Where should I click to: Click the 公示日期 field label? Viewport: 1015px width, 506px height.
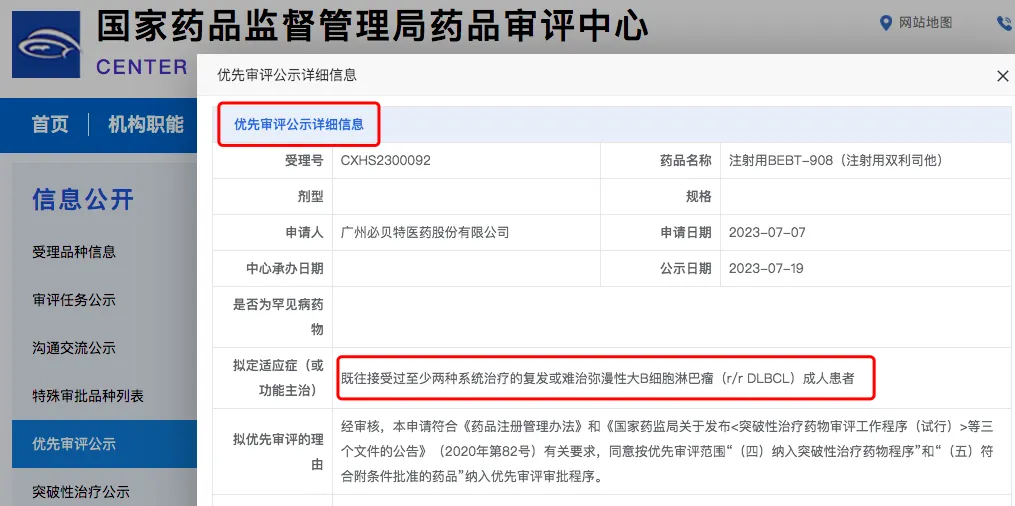click(686, 268)
